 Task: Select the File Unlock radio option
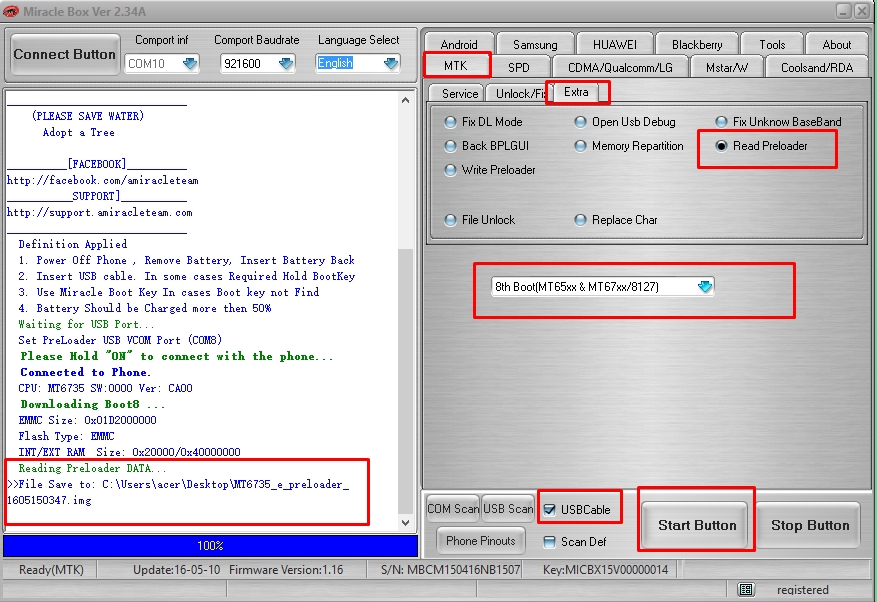coord(480,220)
